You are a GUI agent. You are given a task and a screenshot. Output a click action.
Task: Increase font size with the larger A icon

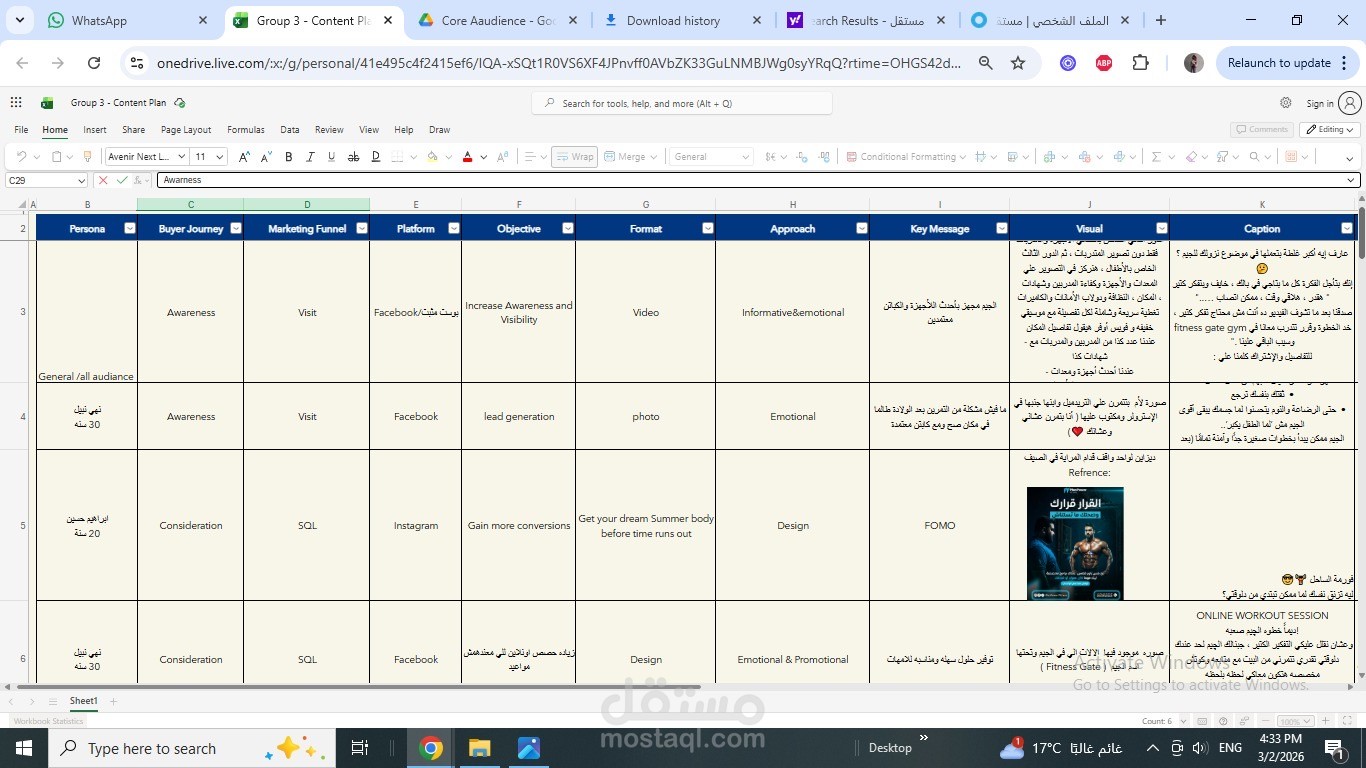pyautogui.click(x=244, y=156)
